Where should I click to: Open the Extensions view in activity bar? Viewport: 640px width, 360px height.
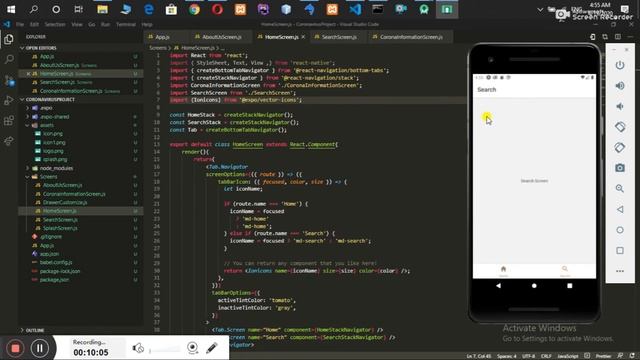(9, 121)
